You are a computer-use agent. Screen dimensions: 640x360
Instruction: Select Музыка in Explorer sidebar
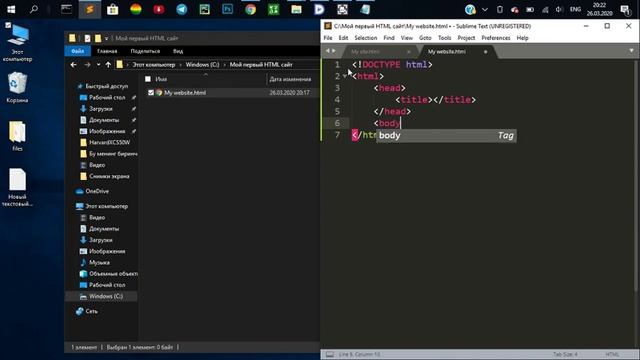(x=99, y=262)
